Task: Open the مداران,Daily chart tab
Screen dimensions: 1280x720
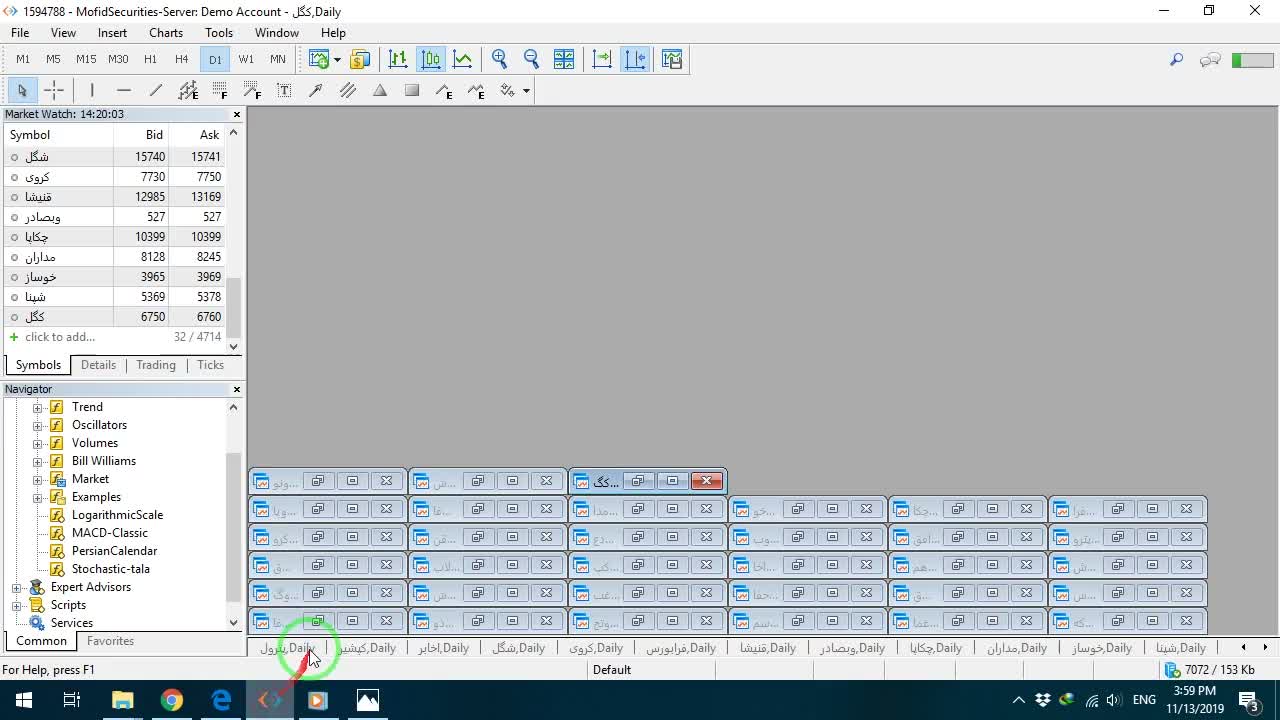Action: pos(1017,648)
